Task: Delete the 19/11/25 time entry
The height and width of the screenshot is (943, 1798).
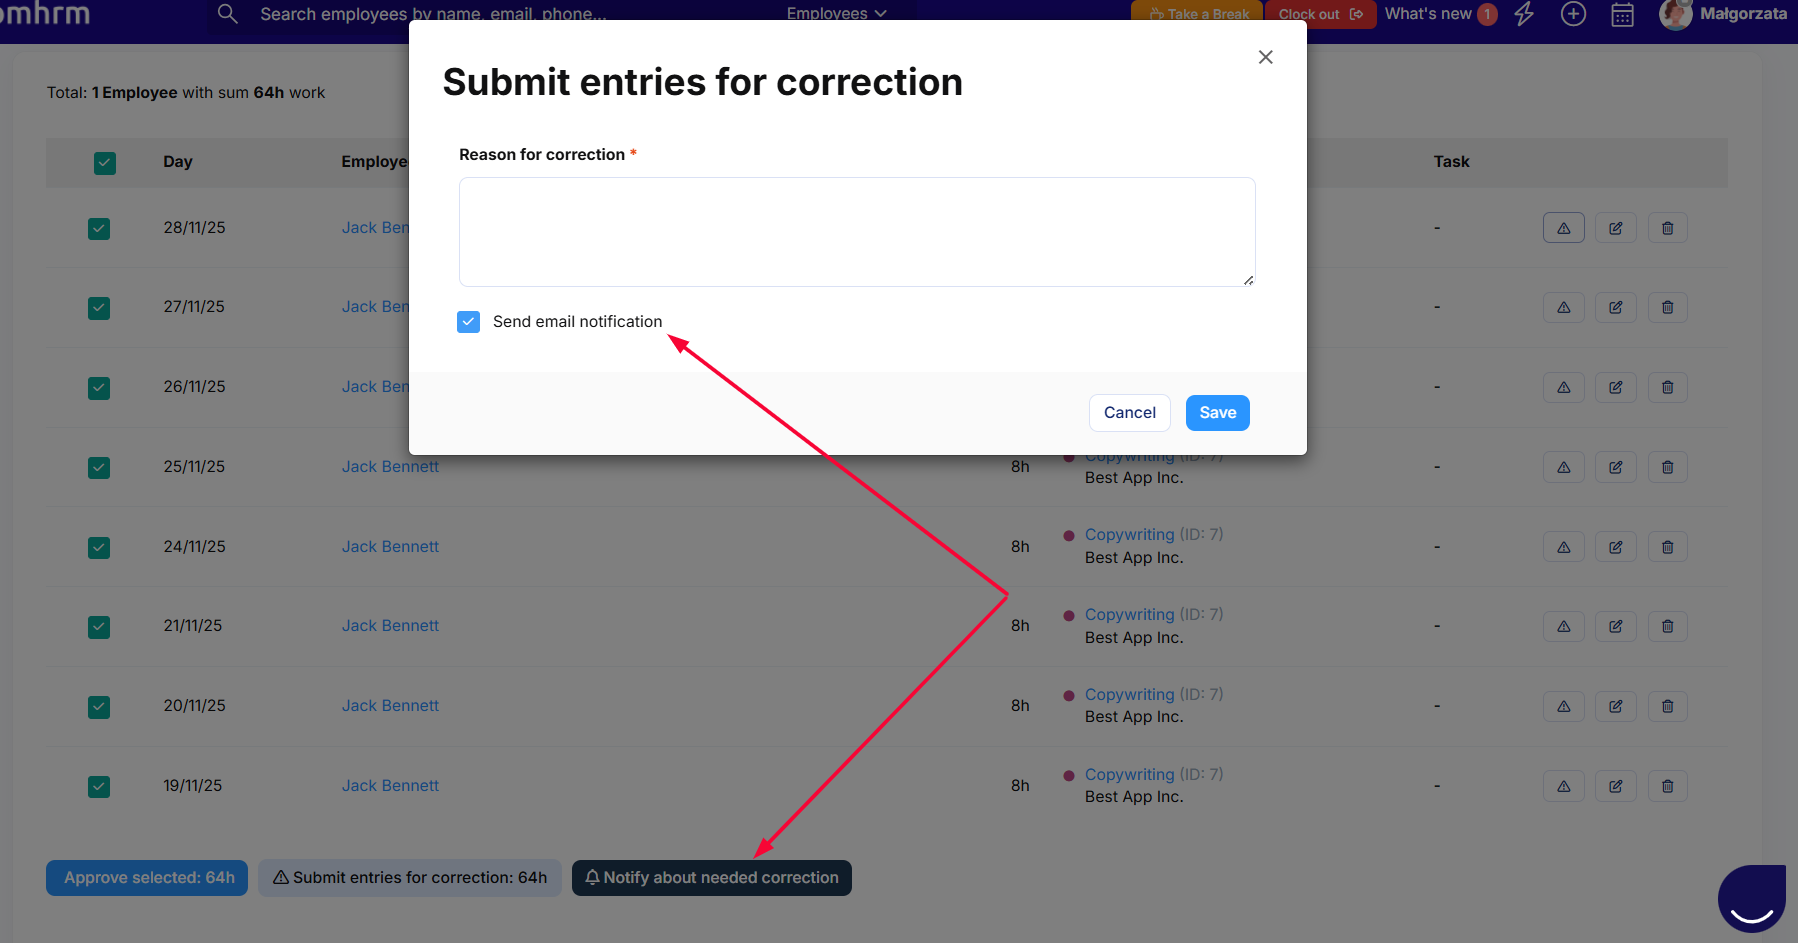Action: [x=1667, y=786]
